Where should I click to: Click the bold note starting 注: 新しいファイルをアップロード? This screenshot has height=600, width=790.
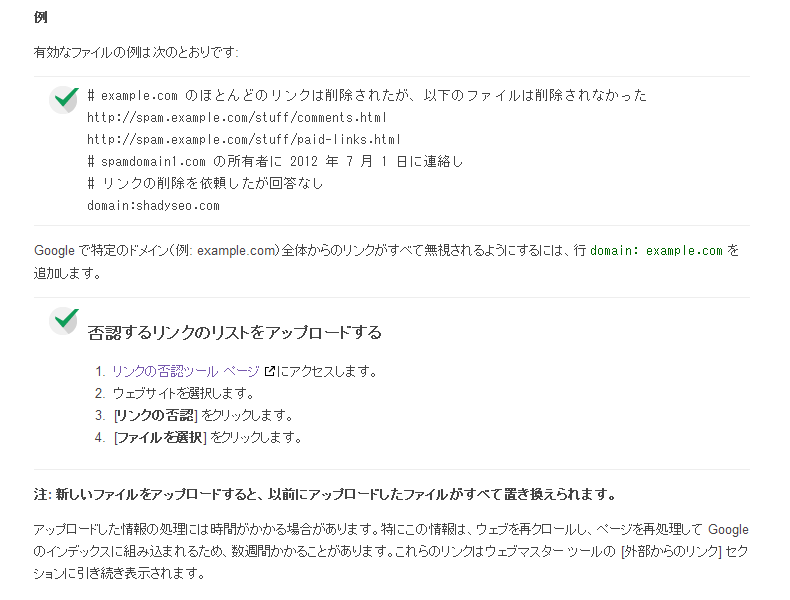[x=325, y=494]
